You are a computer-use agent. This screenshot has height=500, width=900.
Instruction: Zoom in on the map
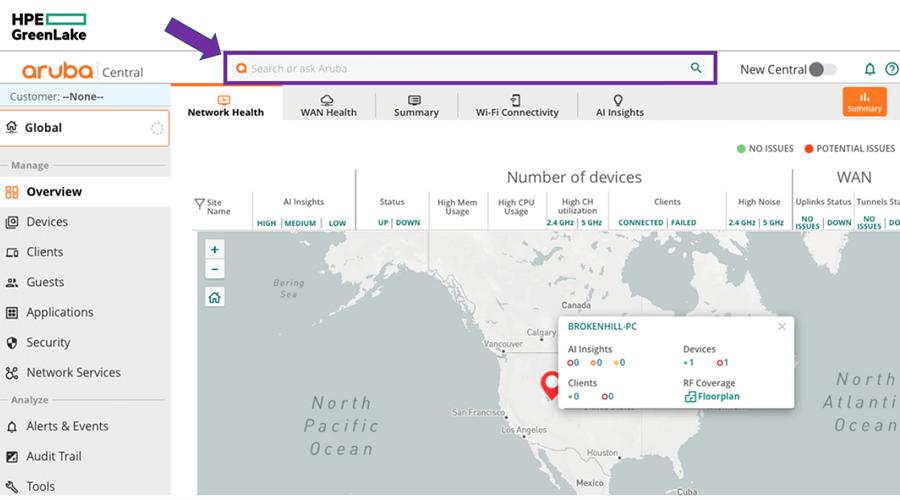pos(215,250)
